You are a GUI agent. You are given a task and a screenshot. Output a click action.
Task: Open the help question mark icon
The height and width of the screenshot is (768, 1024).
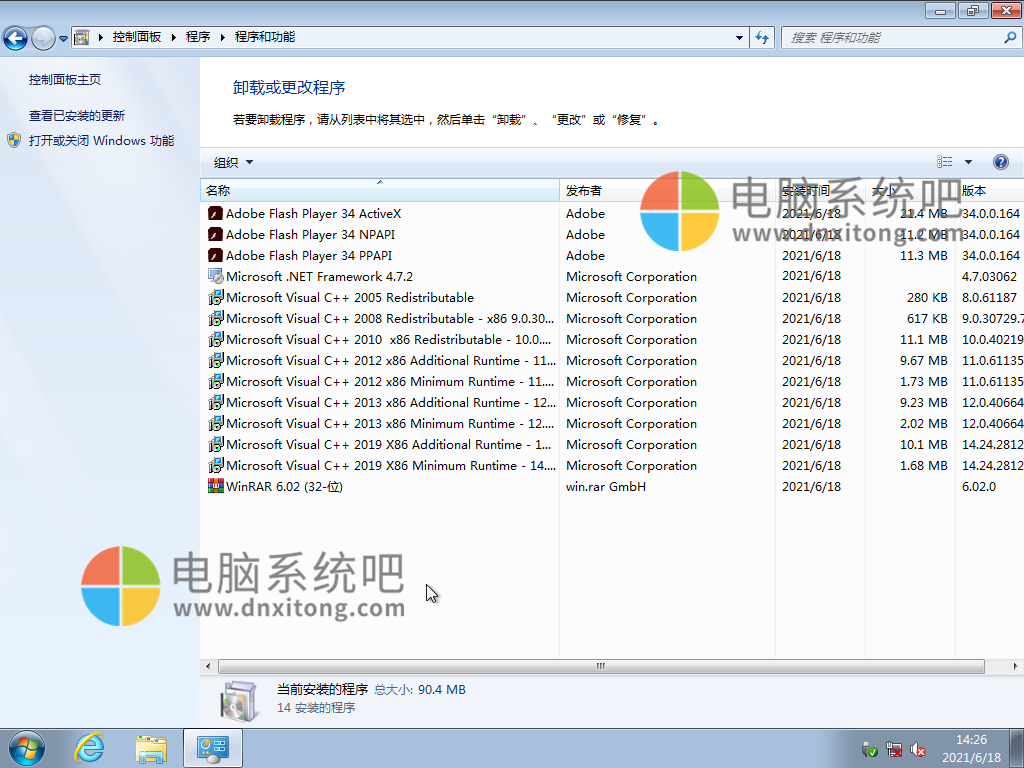(x=1000, y=162)
